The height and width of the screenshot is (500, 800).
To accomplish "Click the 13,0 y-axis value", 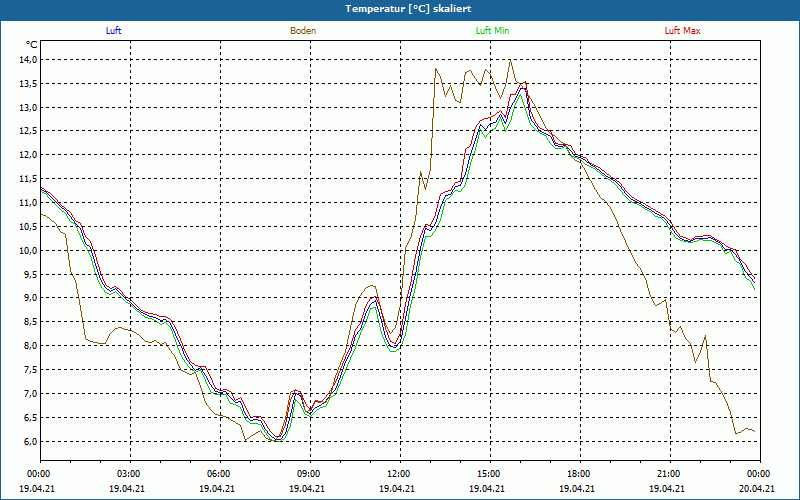I will pos(29,108).
